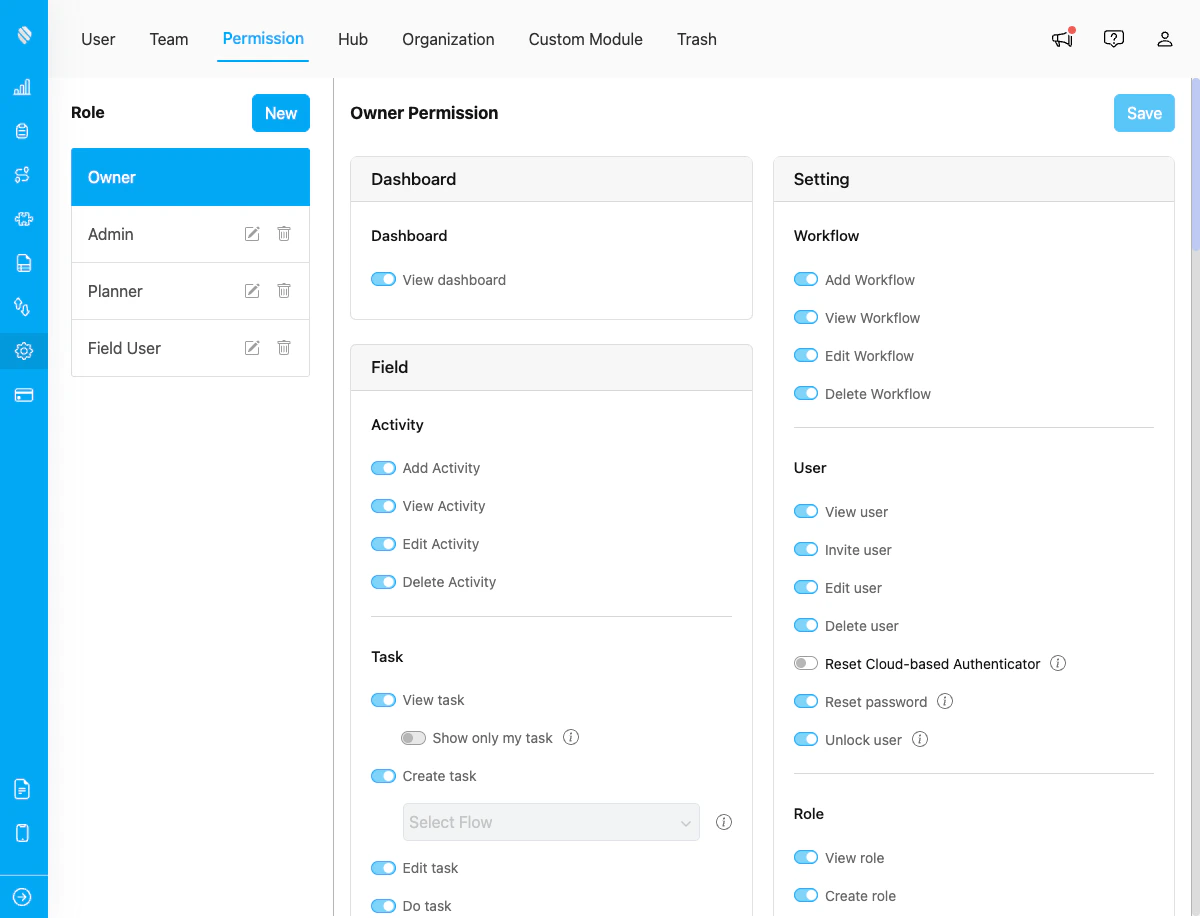This screenshot has height=918, width=1200.
Task: Expand sidebar with the arrow circle icon
Action: pyautogui.click(x=23, y=897)
